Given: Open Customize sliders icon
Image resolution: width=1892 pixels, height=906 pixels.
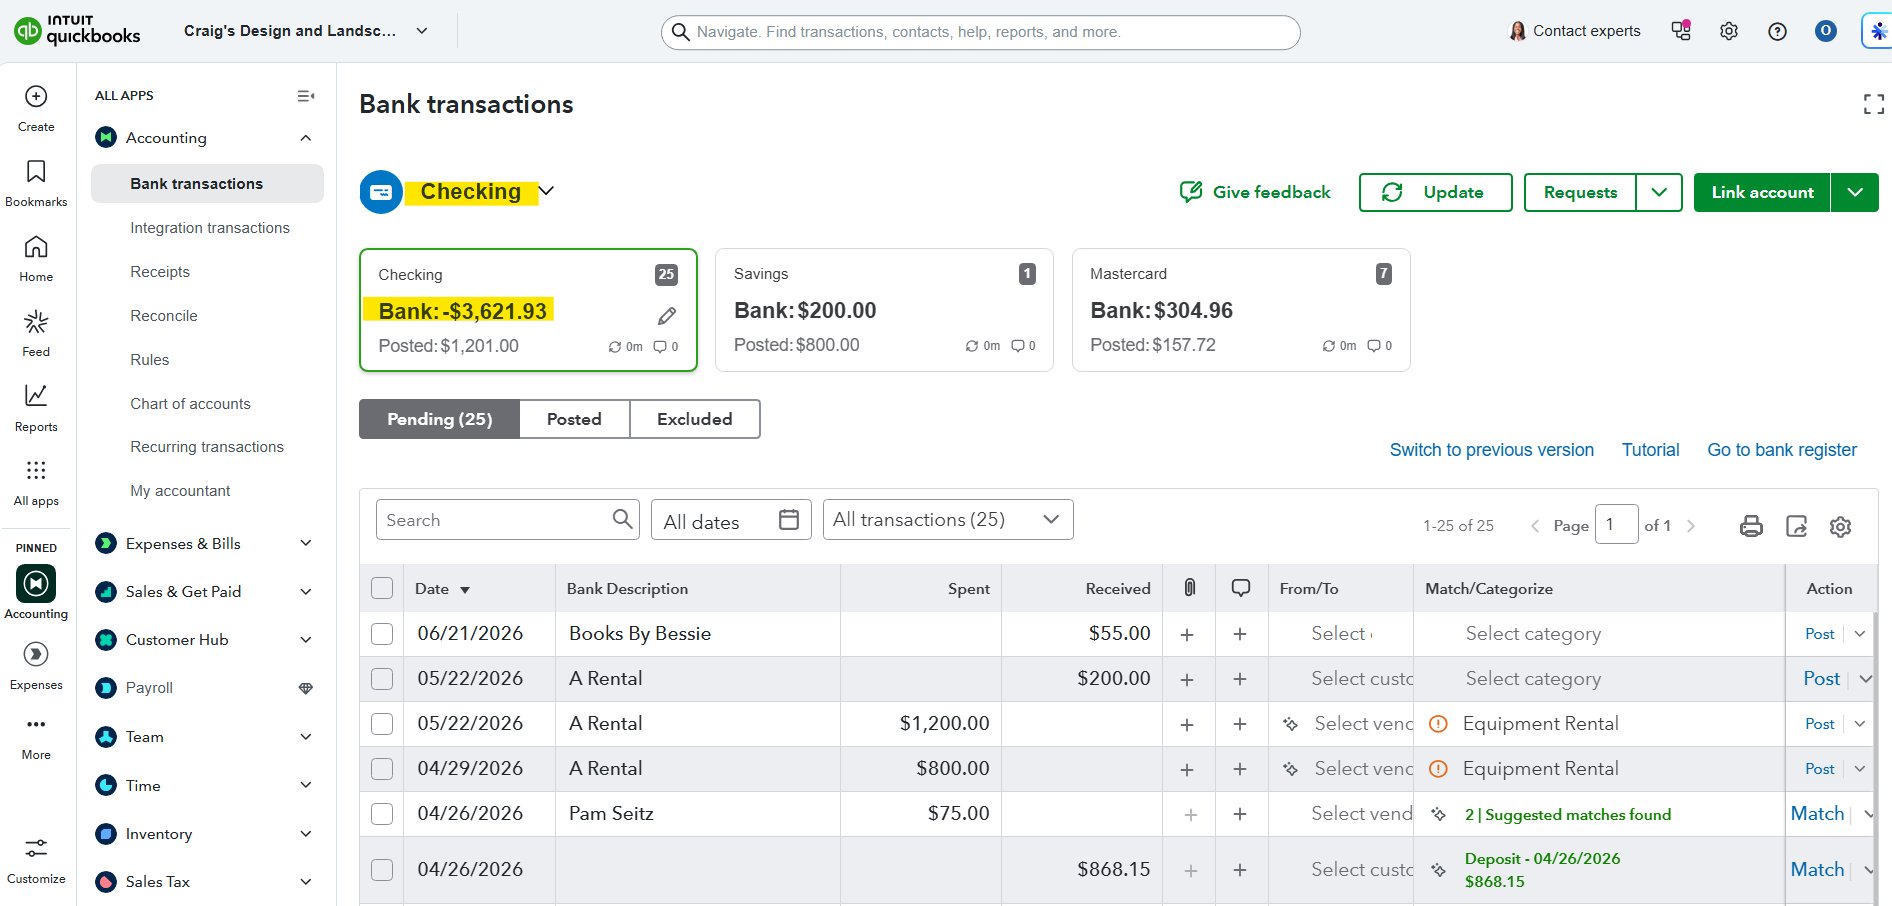Looking at the screenshot, I should pyautogui.click(x=36, y=849).
